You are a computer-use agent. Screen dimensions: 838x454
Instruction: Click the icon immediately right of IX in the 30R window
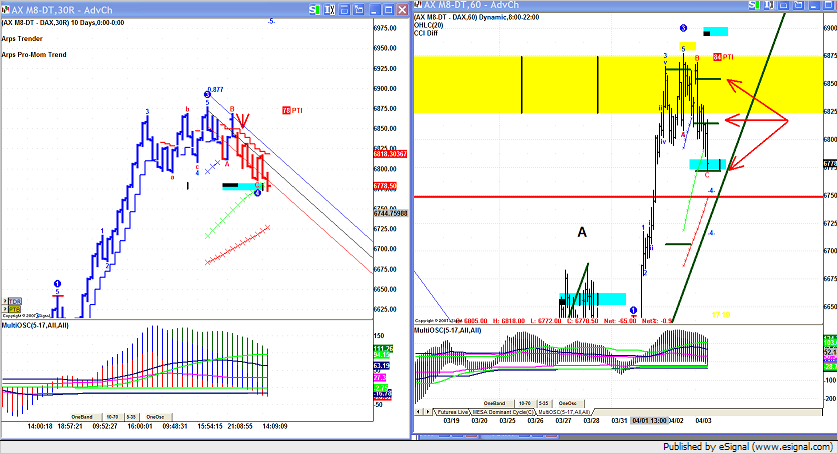(345, 9)
